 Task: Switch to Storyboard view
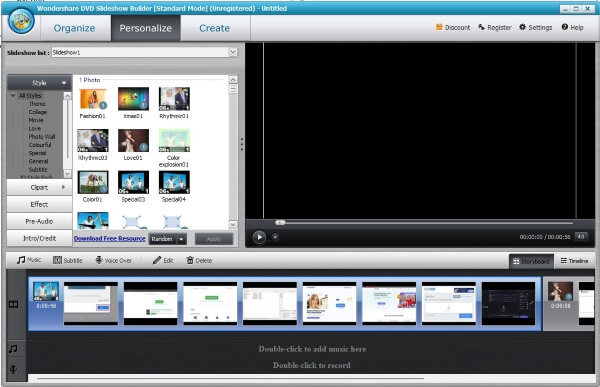[x=531, y=261]
